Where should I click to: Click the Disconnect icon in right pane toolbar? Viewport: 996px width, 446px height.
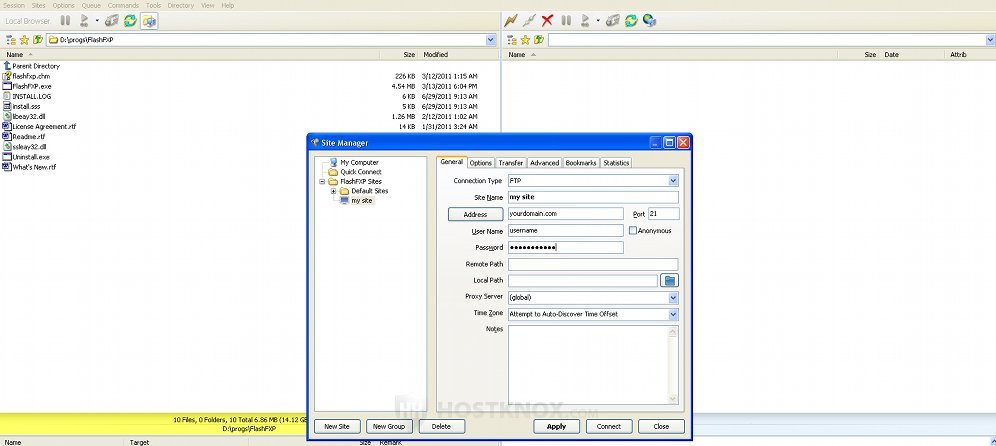tap(529, 21)
